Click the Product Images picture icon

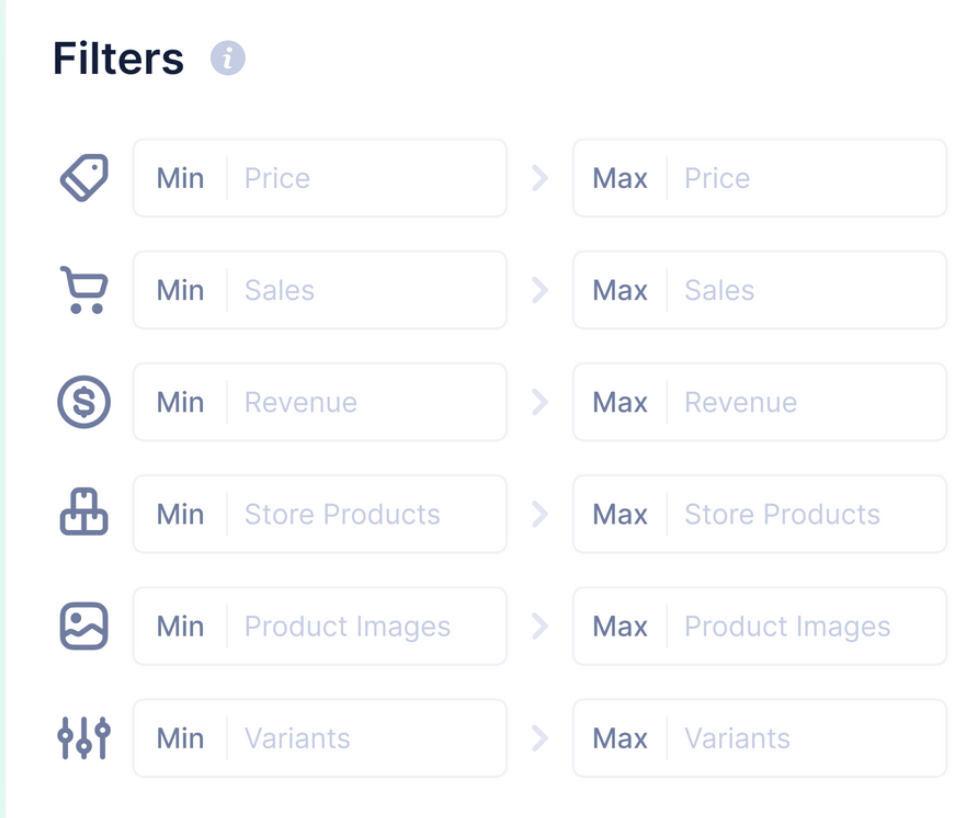(84, 626)
